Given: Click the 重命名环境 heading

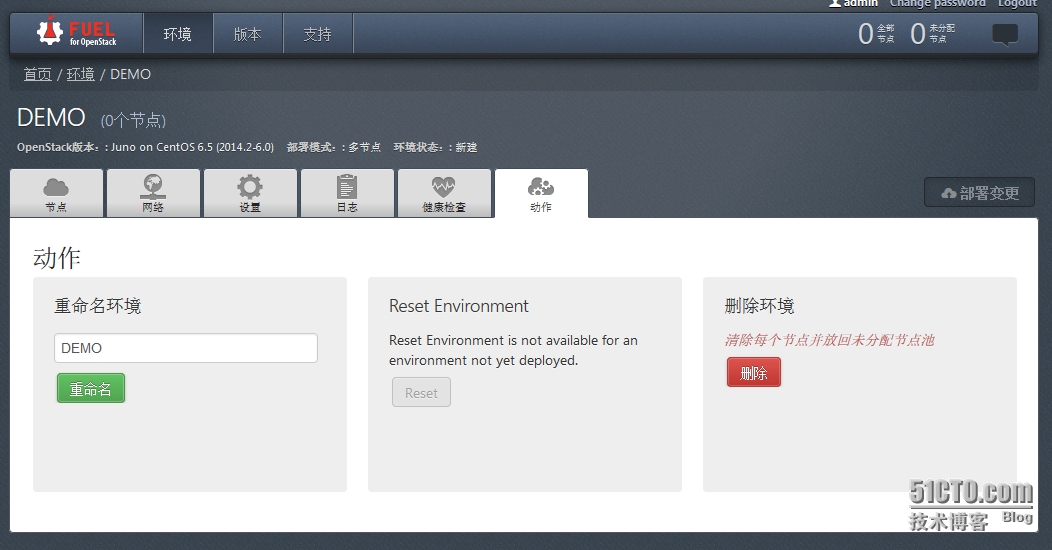Looking at the screenshot, I should click(x=97, y=306).
